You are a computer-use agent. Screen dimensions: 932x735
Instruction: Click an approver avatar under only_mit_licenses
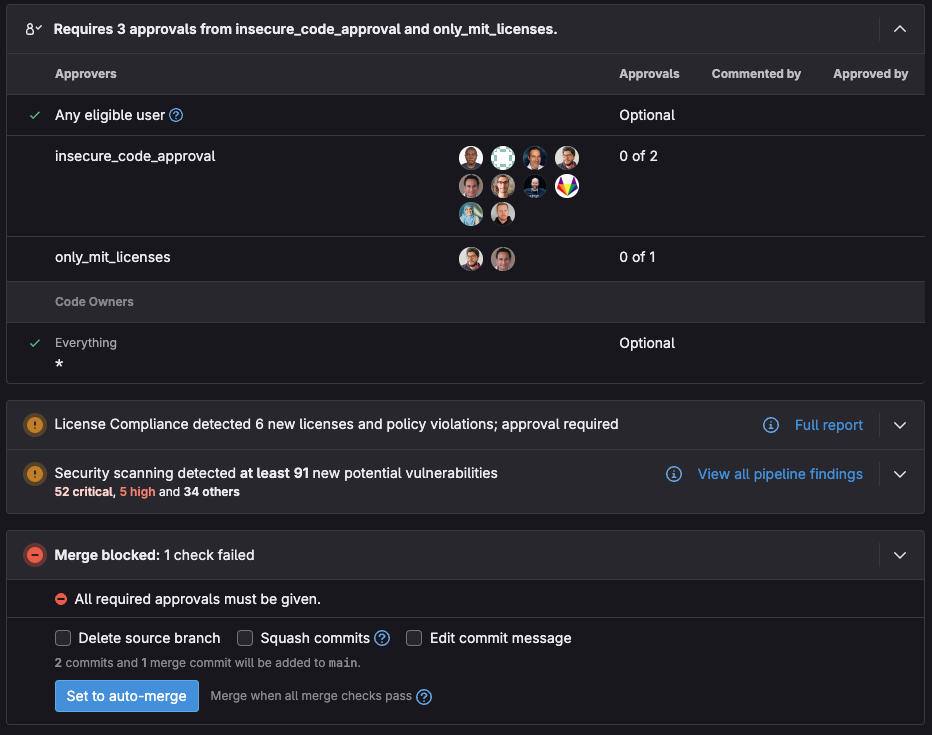[x=471, y=258]
